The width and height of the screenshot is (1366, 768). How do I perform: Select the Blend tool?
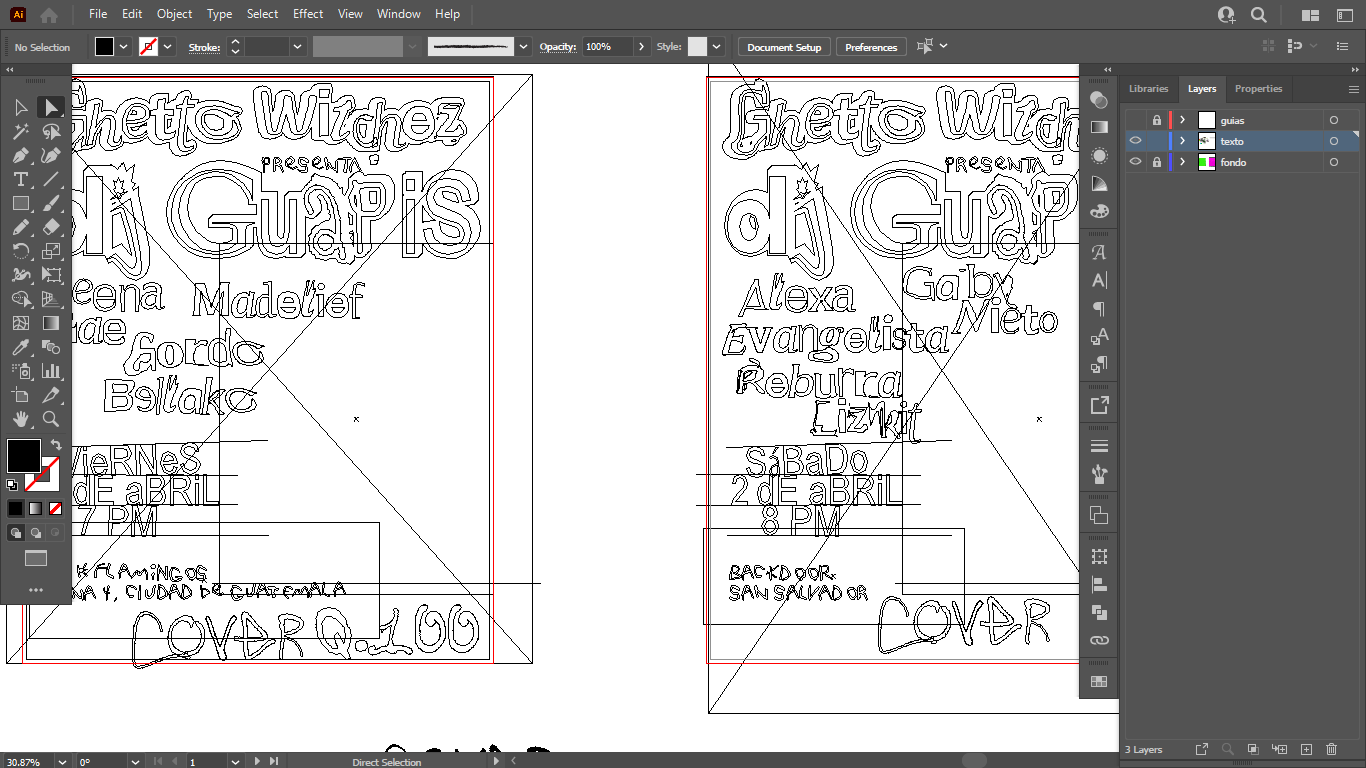pos(51,347)
